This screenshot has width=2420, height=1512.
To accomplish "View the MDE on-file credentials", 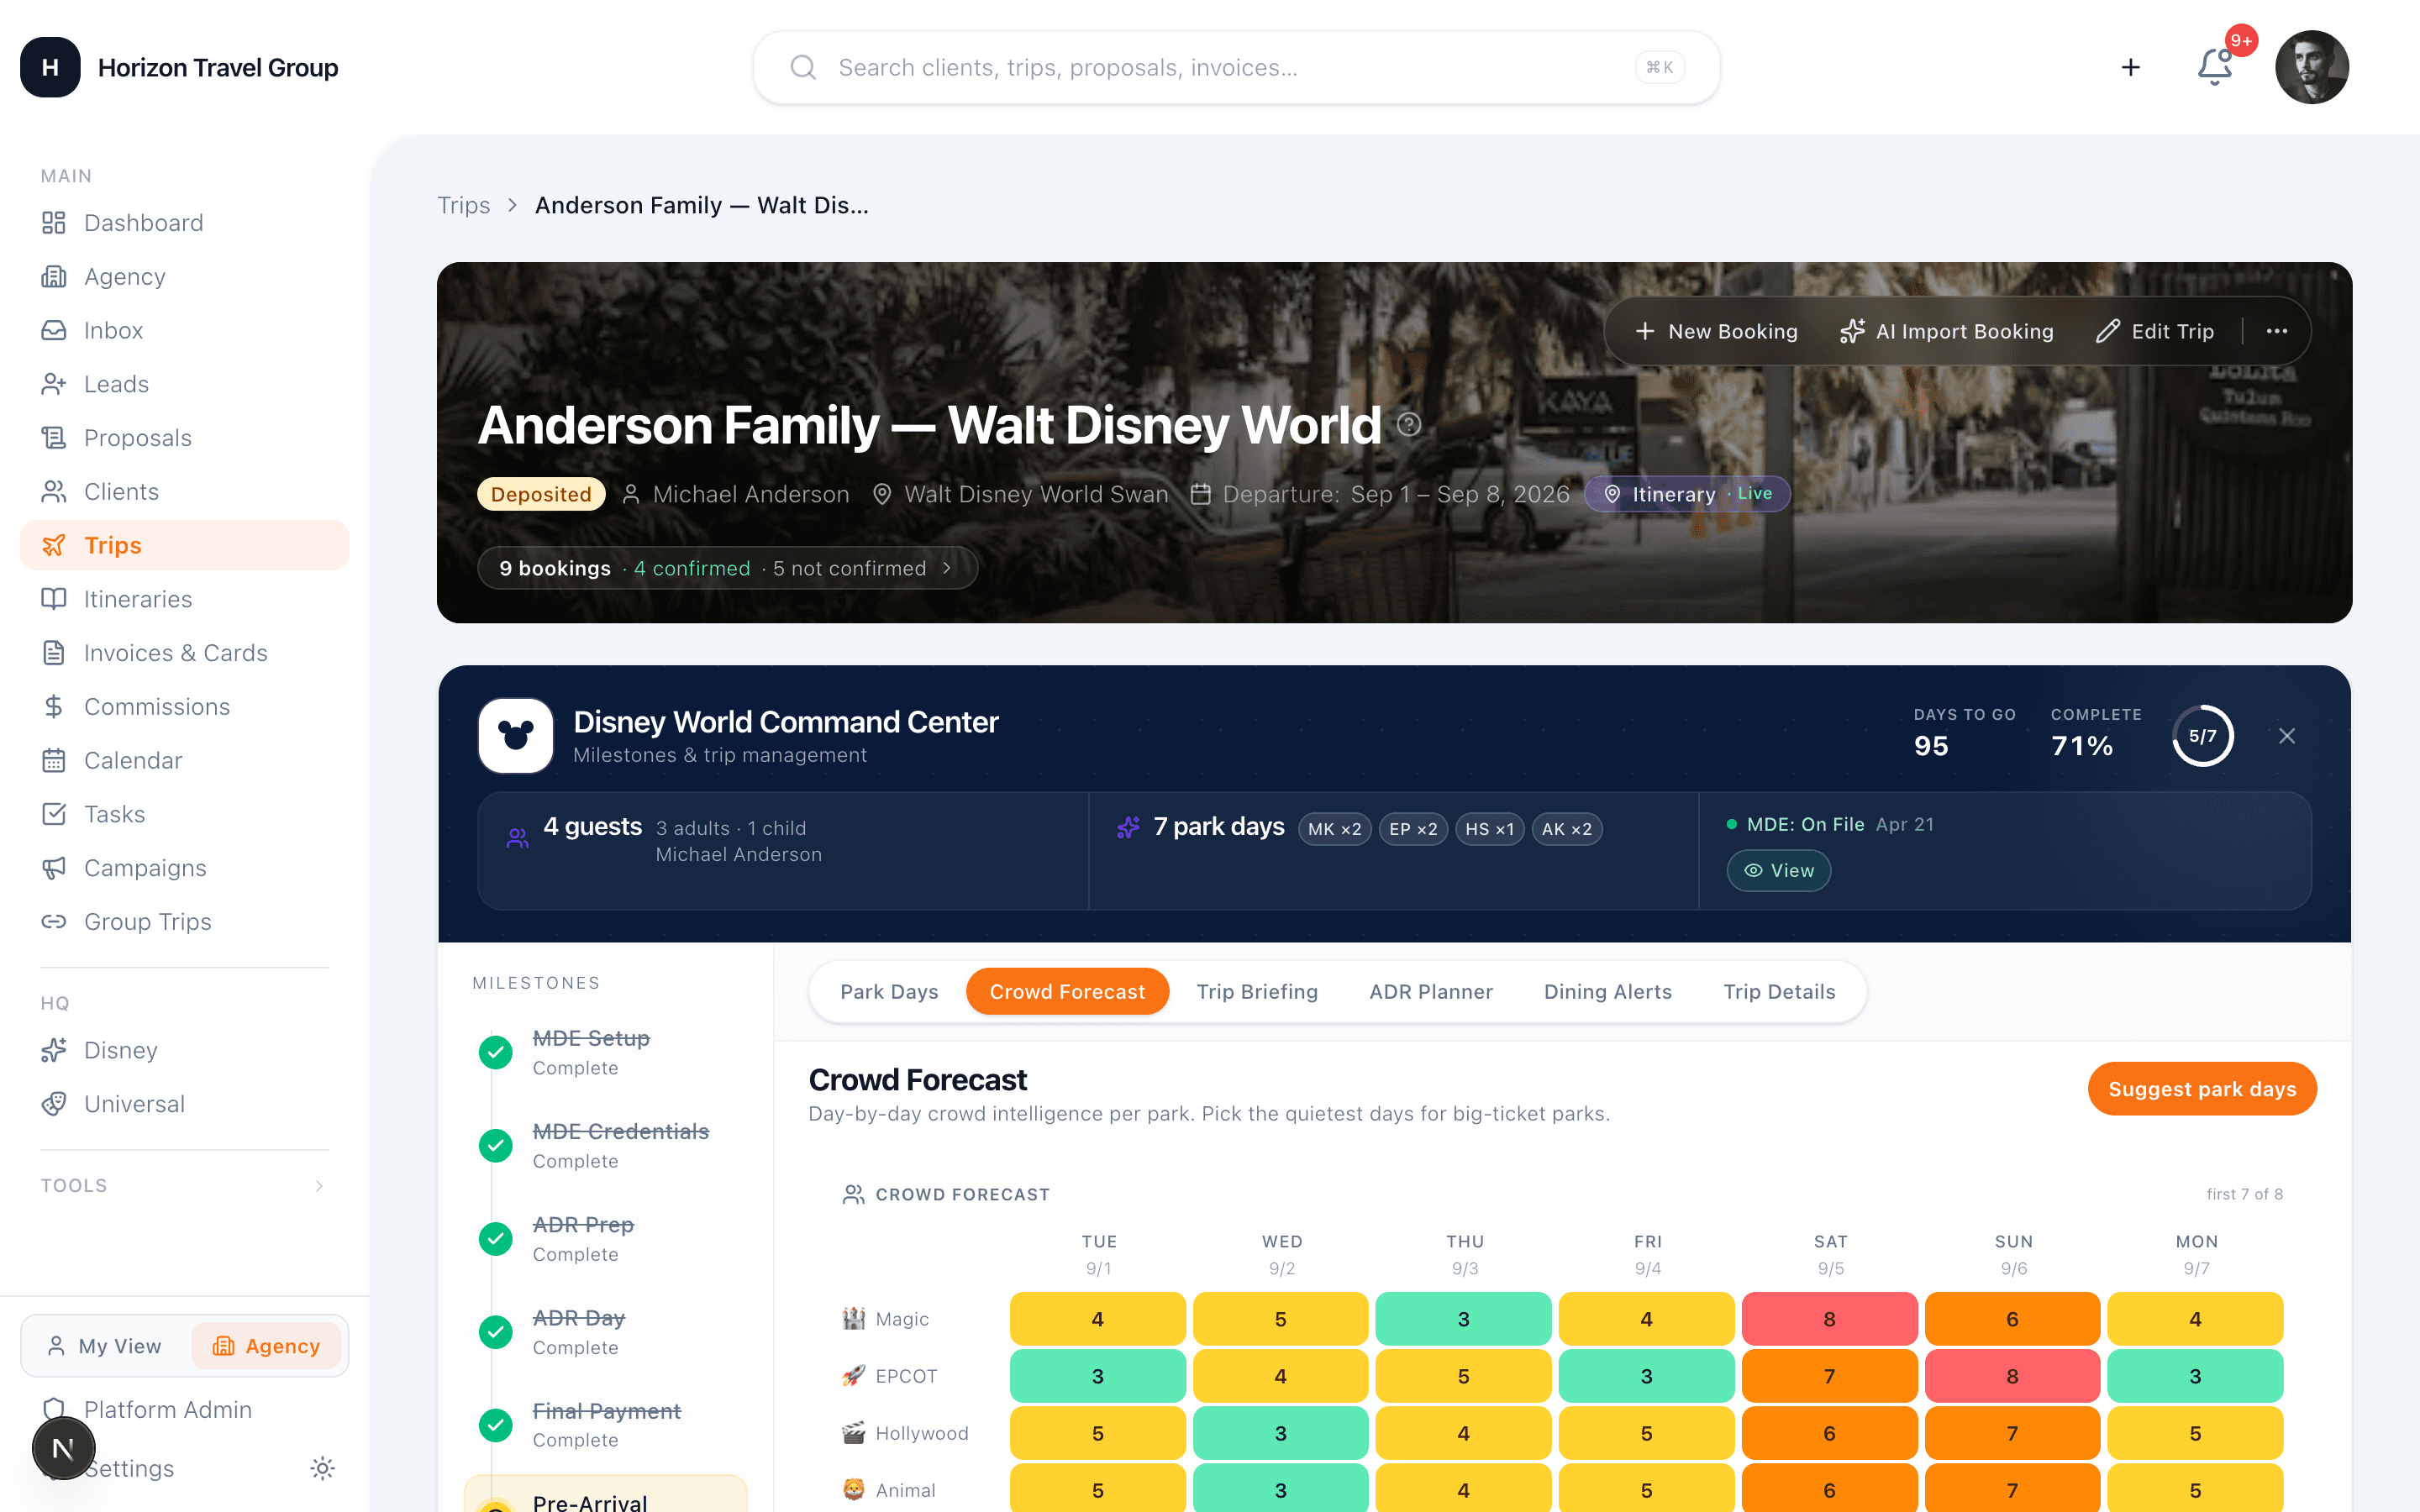I will [x=1778, y=870].
